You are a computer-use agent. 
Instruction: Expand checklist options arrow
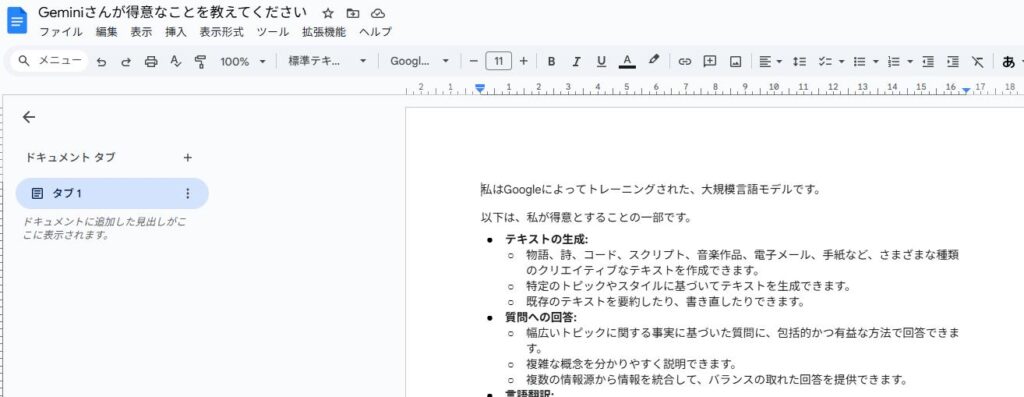pyautogui.click(x=841, y=61)
